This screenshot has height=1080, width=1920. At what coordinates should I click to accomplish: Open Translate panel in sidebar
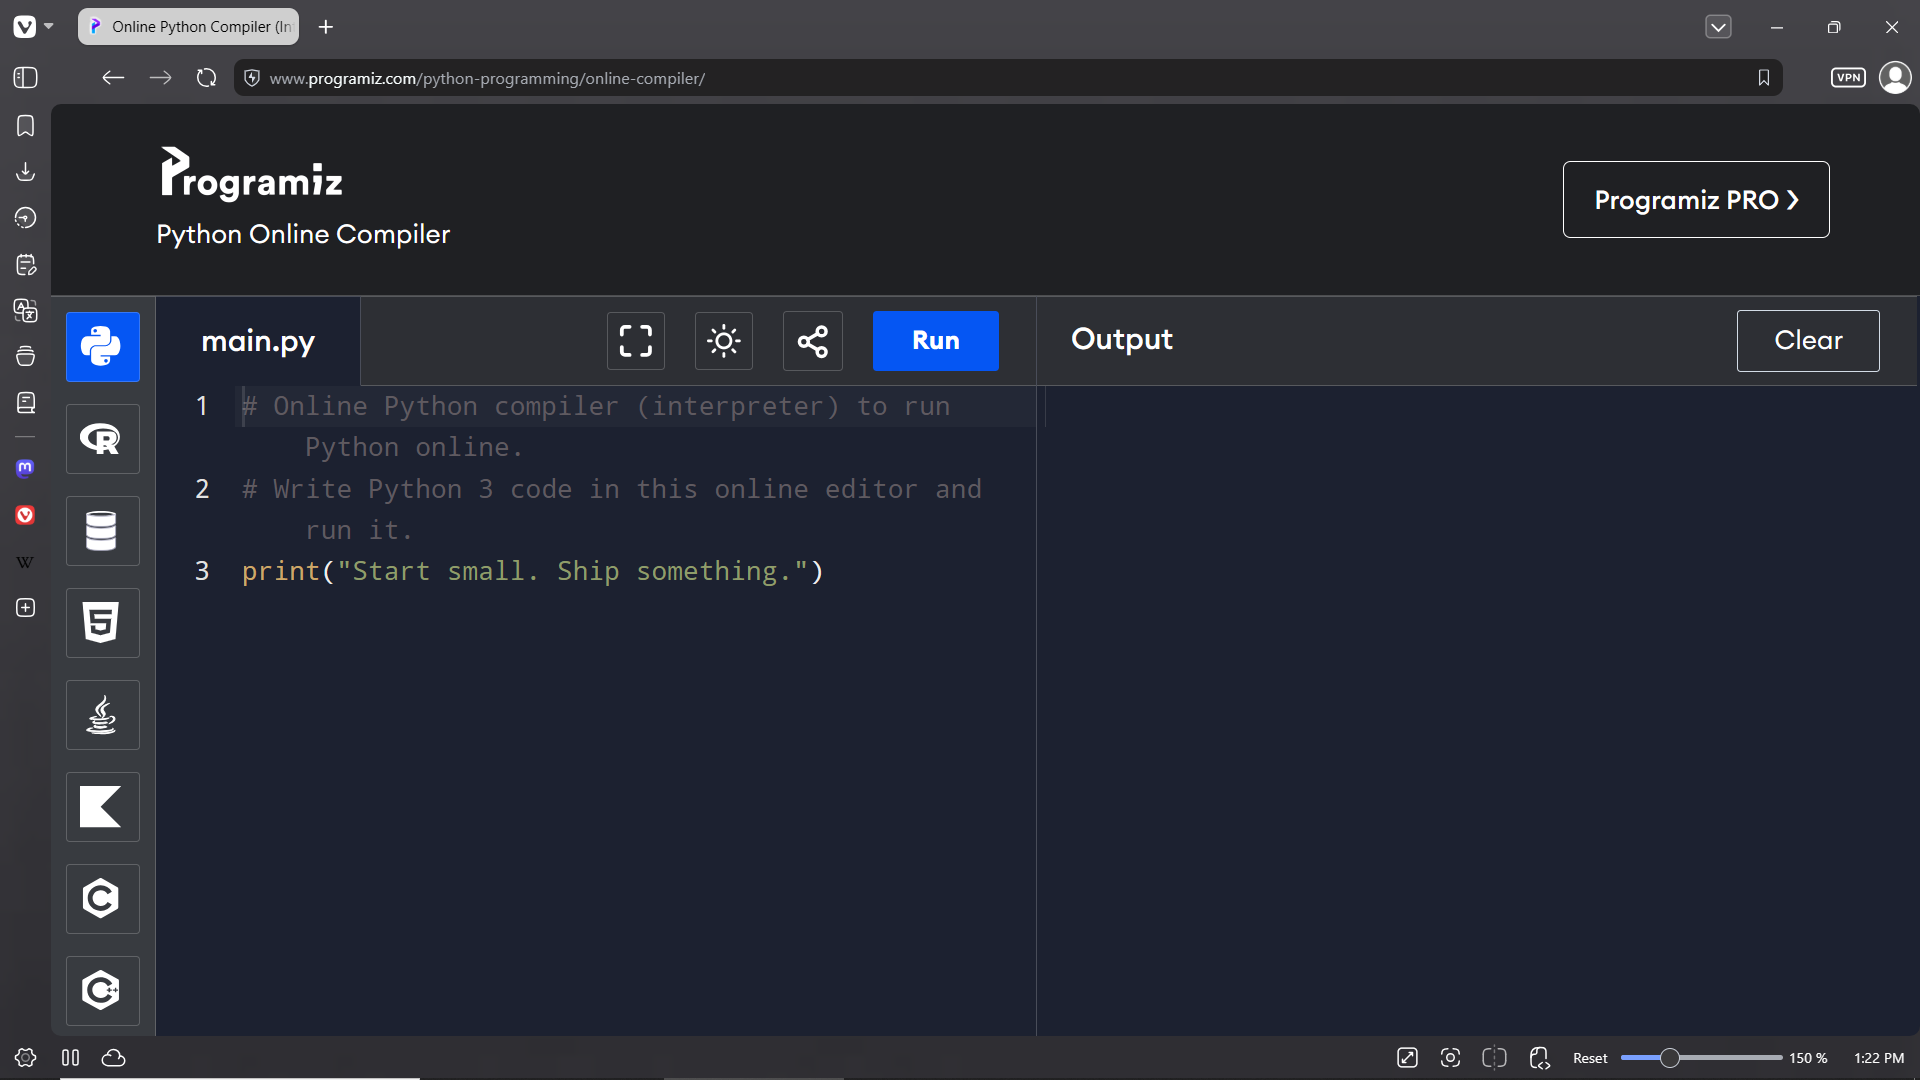tap(26, 310)
